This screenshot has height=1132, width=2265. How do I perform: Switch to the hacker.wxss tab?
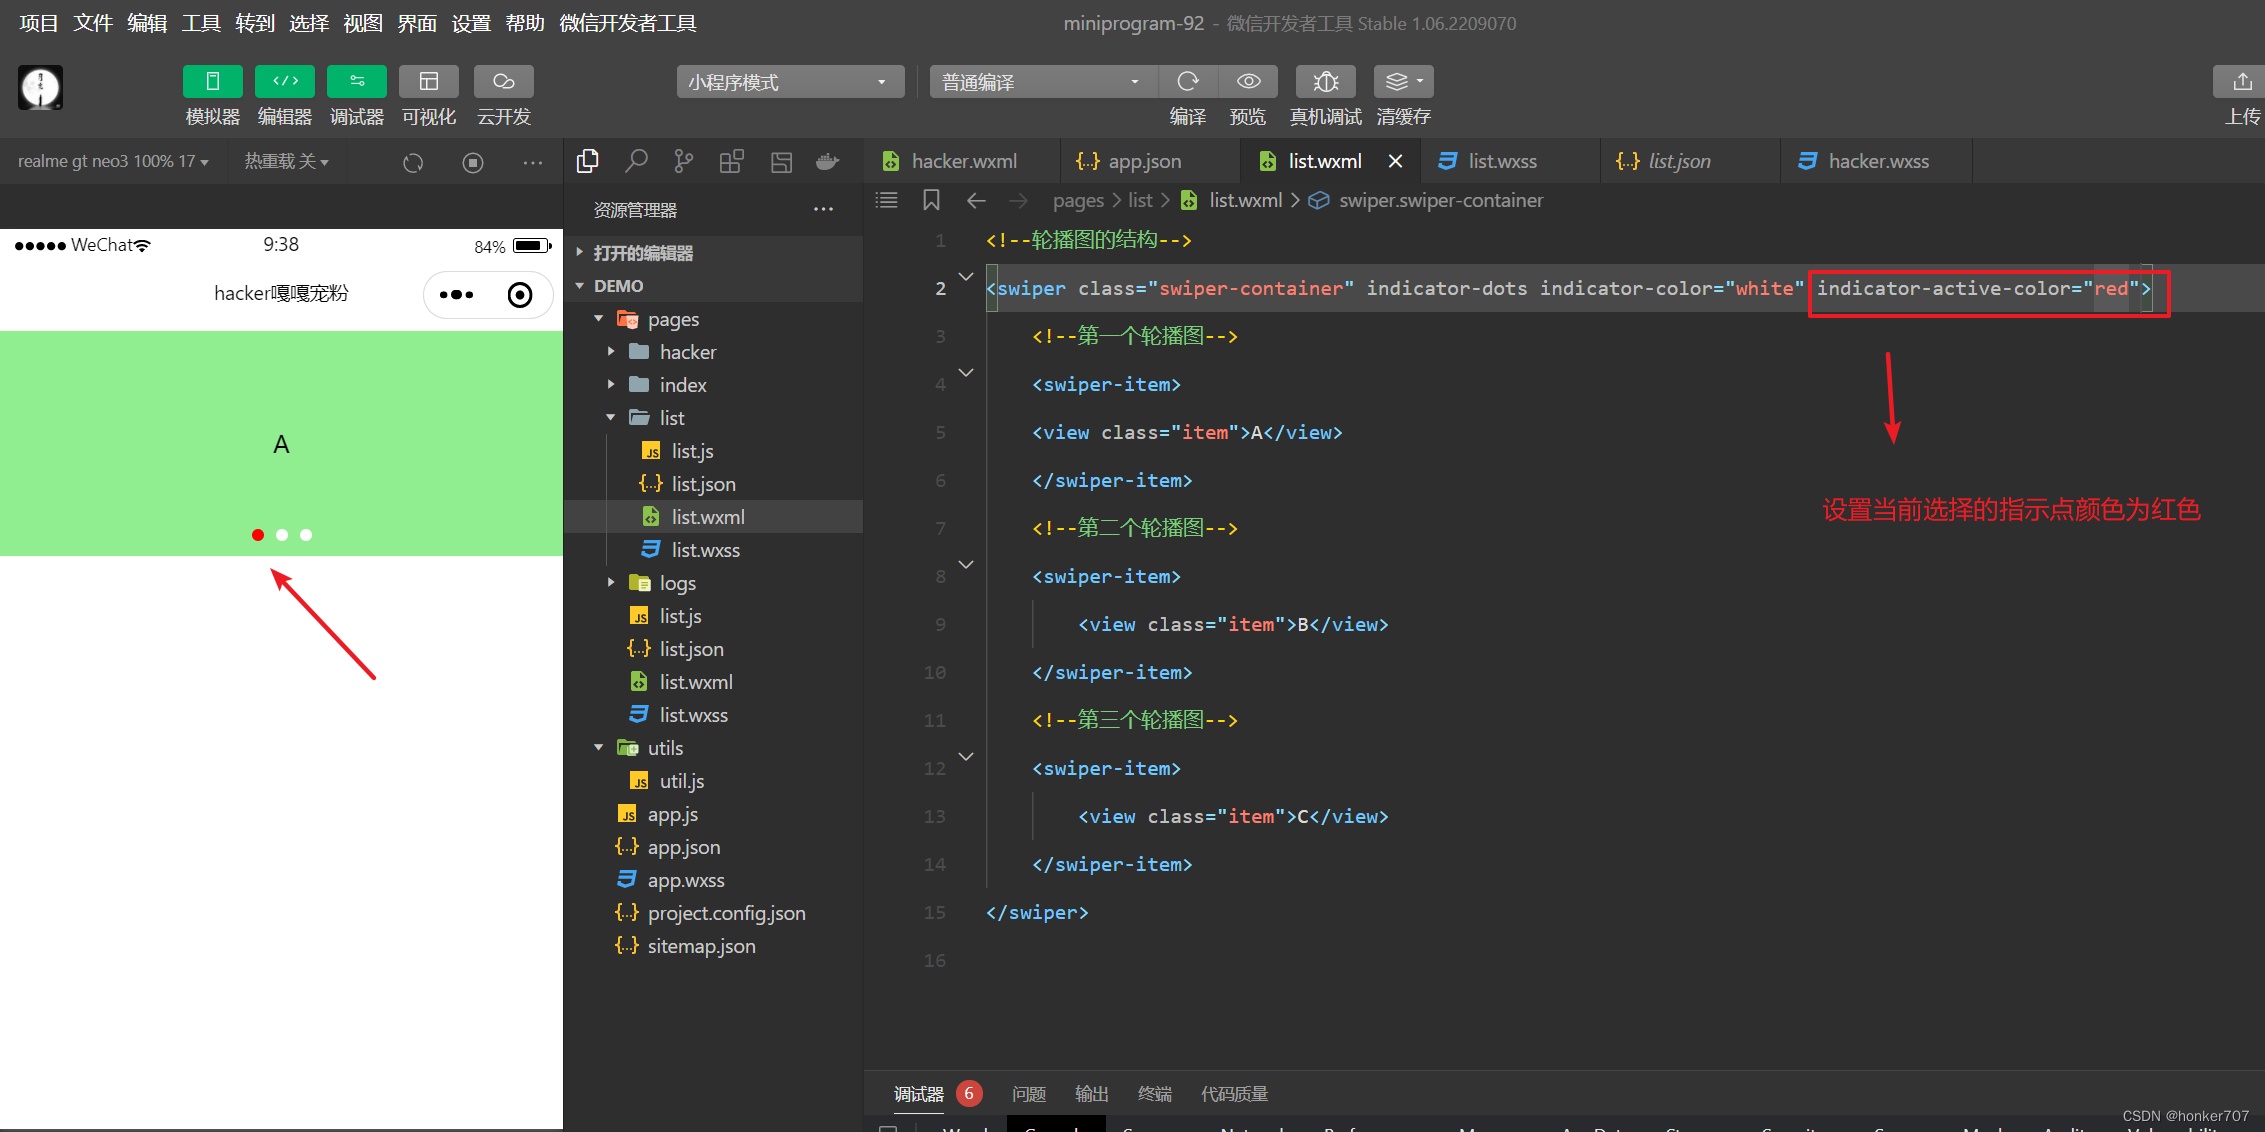(1878, 161)
